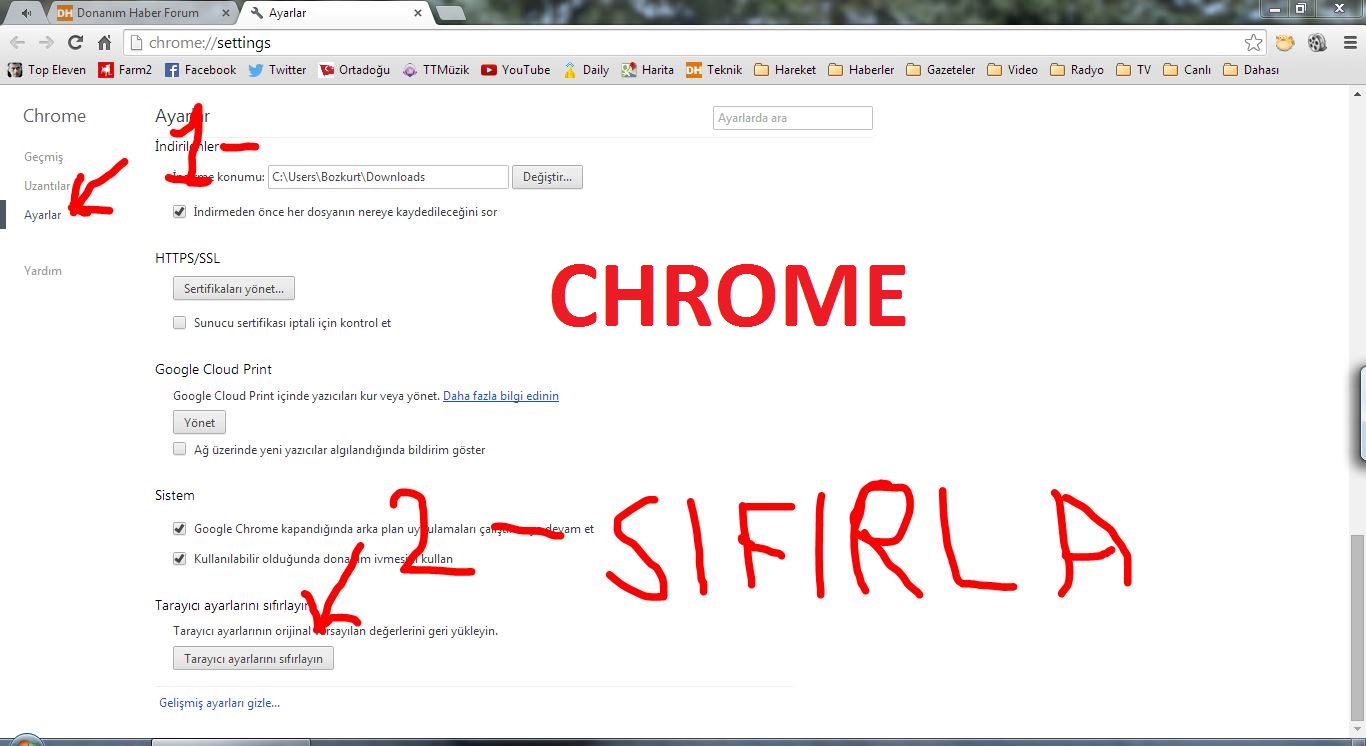Expand the Video bookmark folder
The width and height of the screenshot is (1366, 746).
tap(1012, 70)
